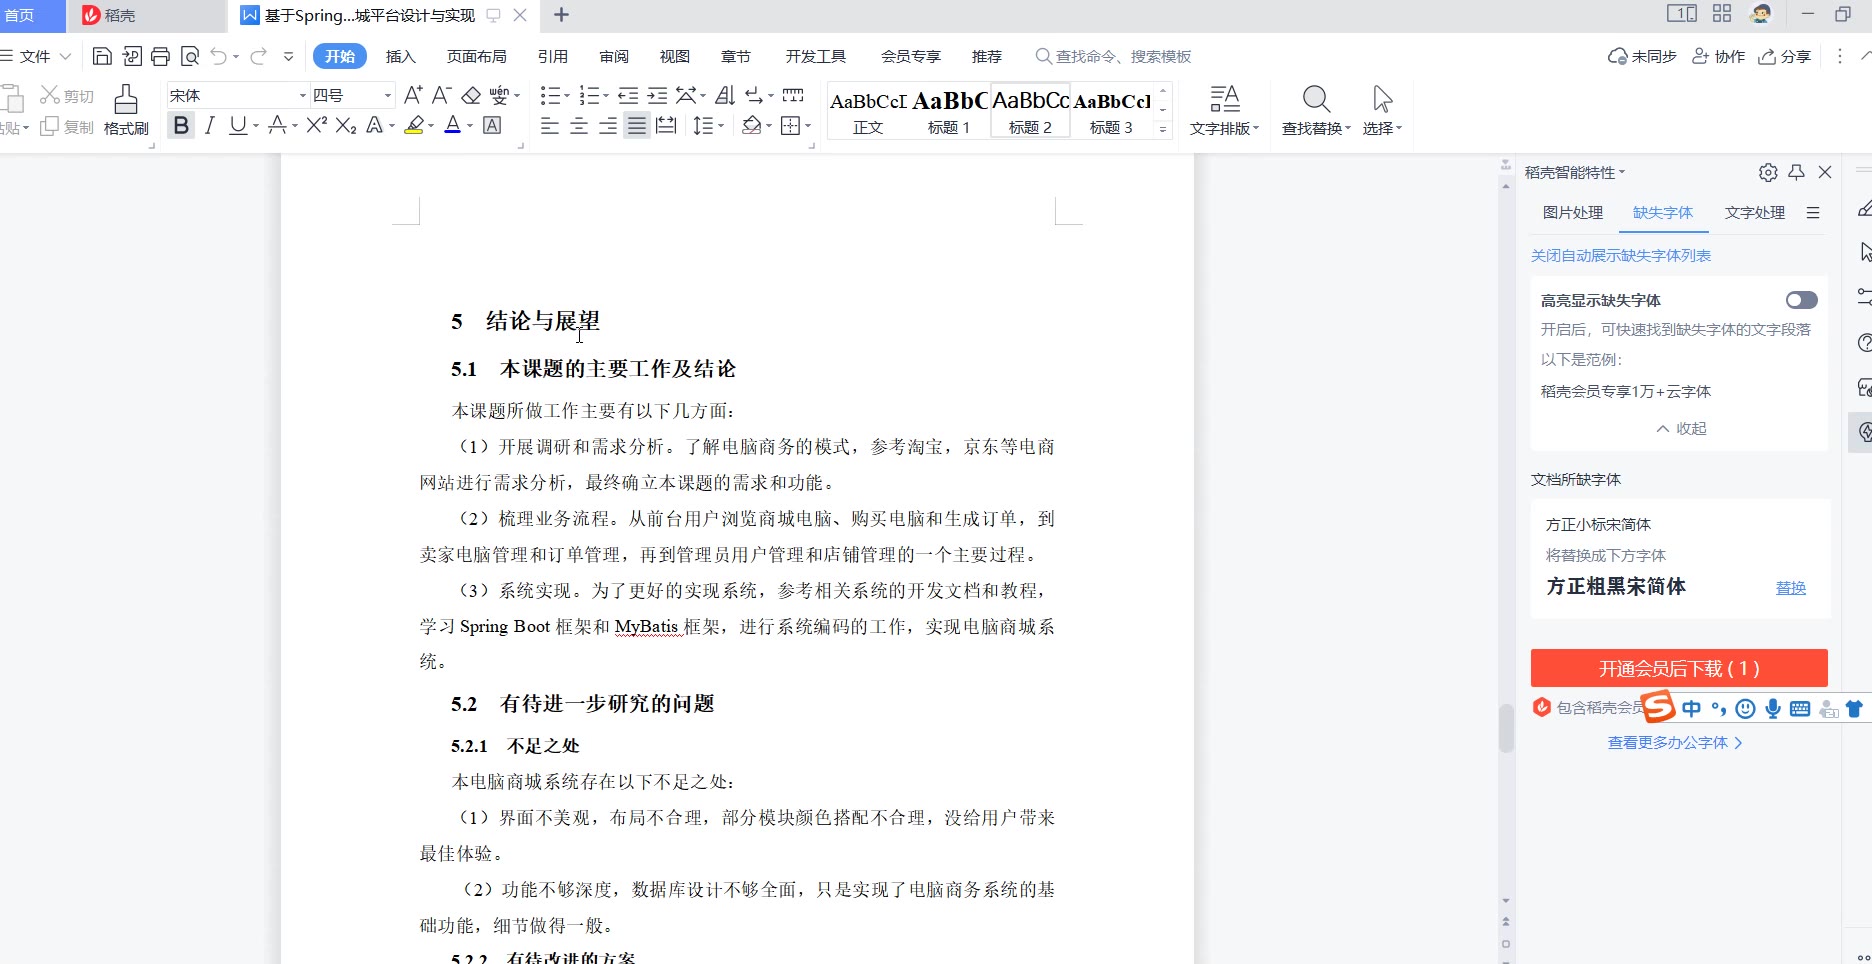Image resolution: width=1872 pixels, height=964 pixels.
Task: Redo the last undone action
Action: pos(258,56)
